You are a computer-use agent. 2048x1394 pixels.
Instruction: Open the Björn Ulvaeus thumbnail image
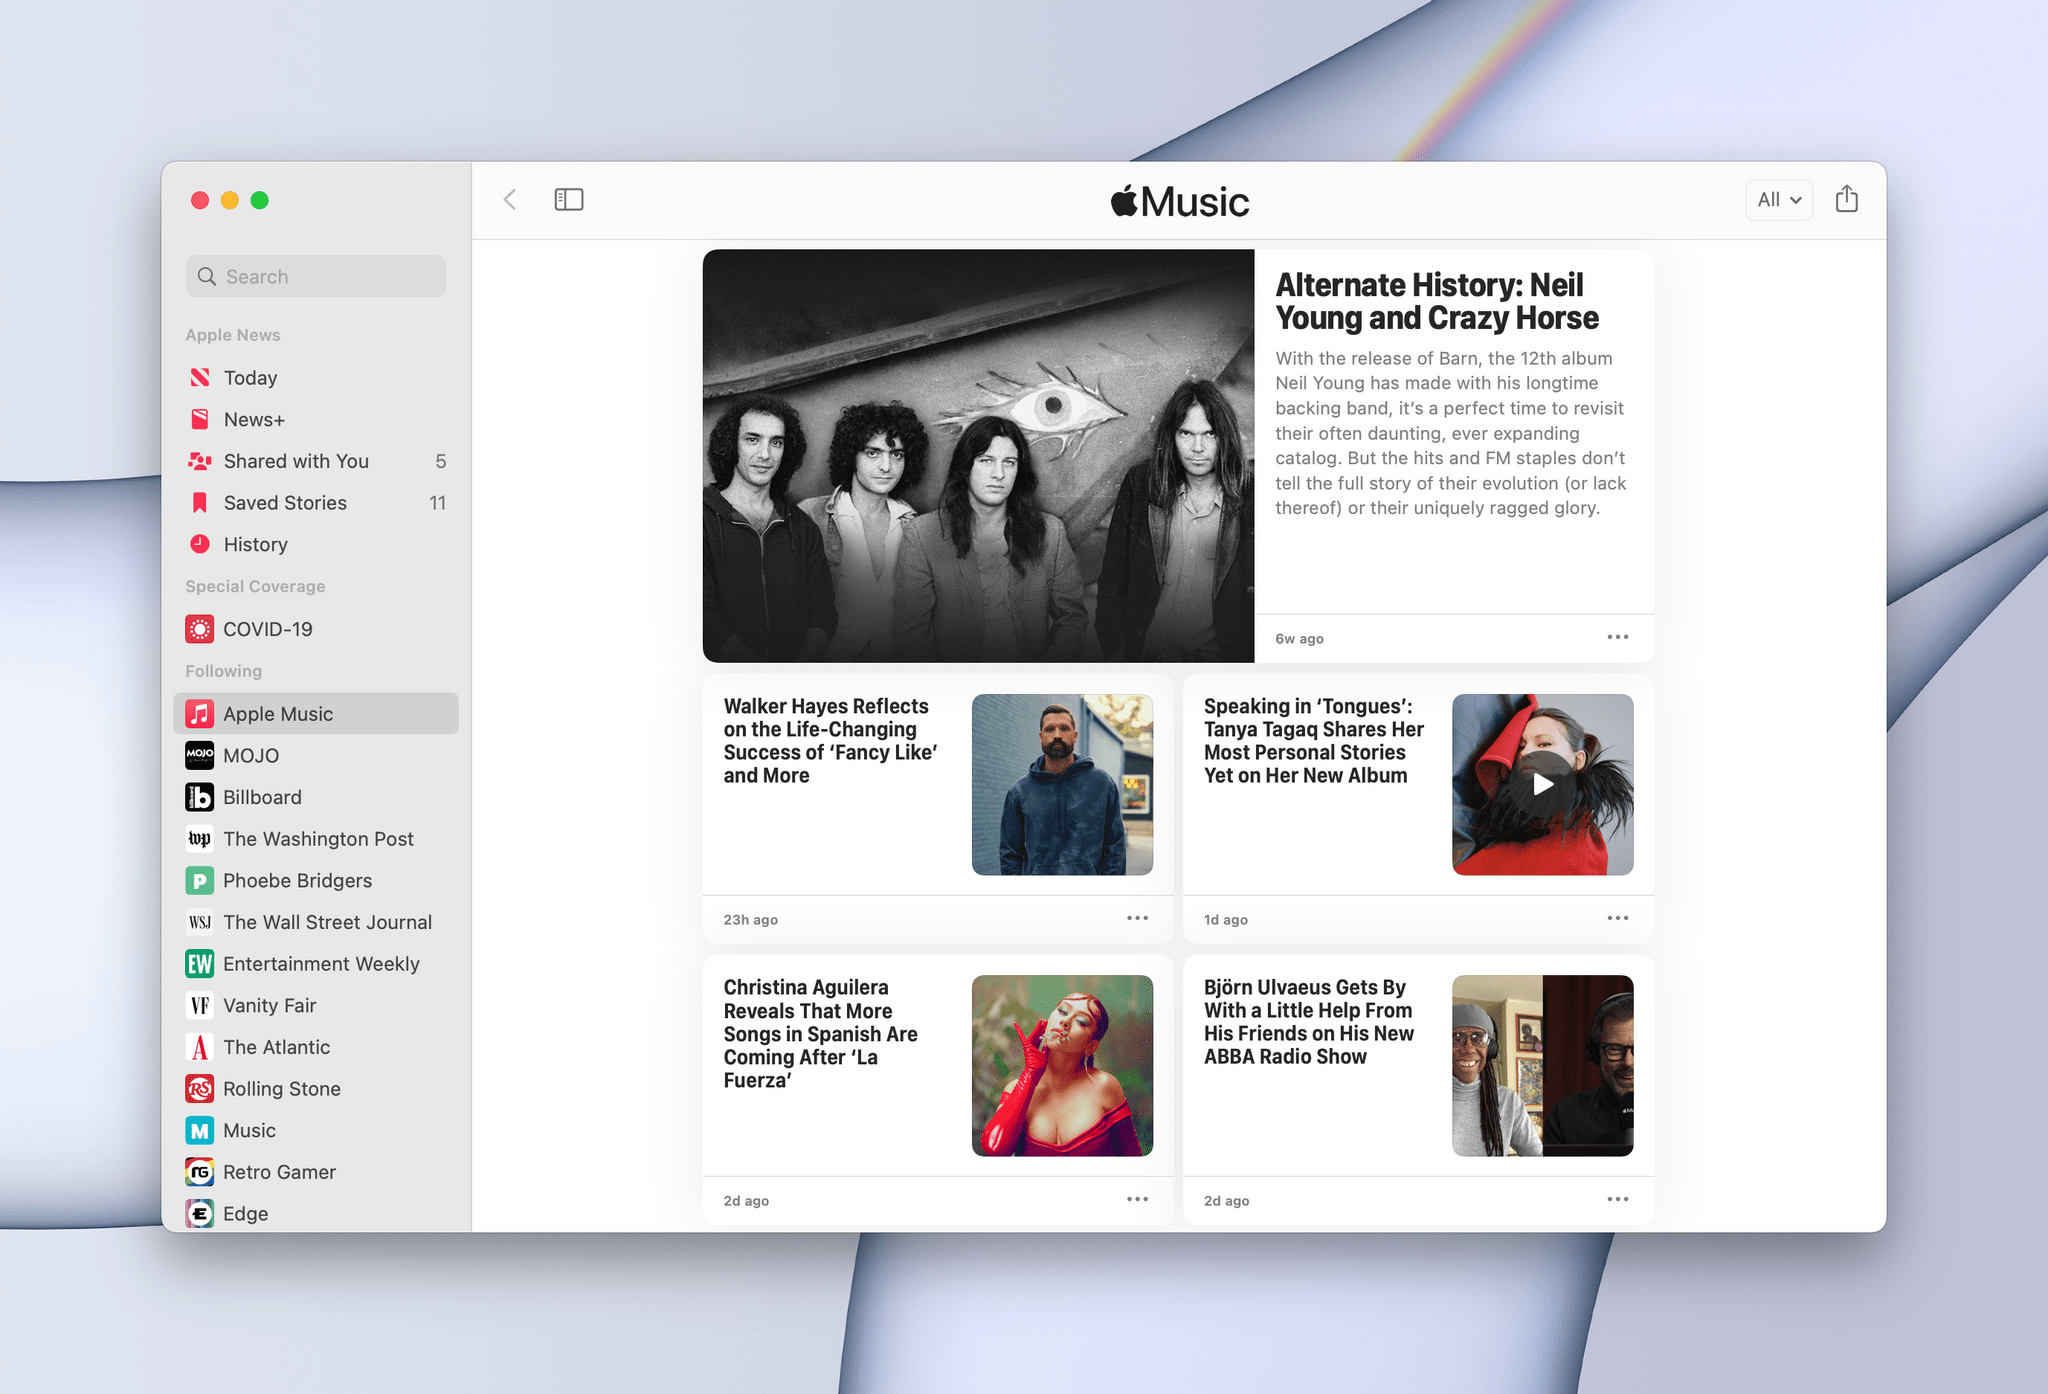[x=1543, y=1066]
